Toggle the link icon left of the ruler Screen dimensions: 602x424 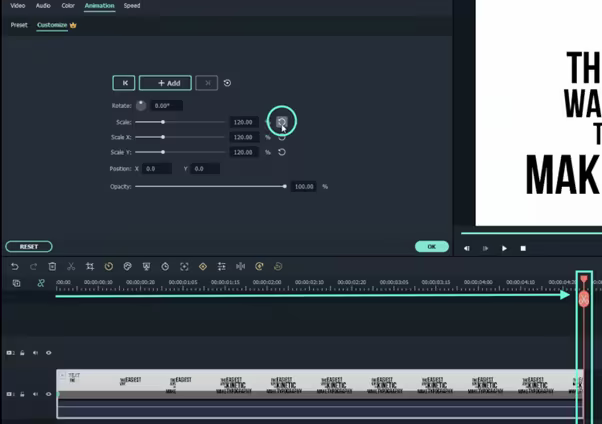coord(41,283)
